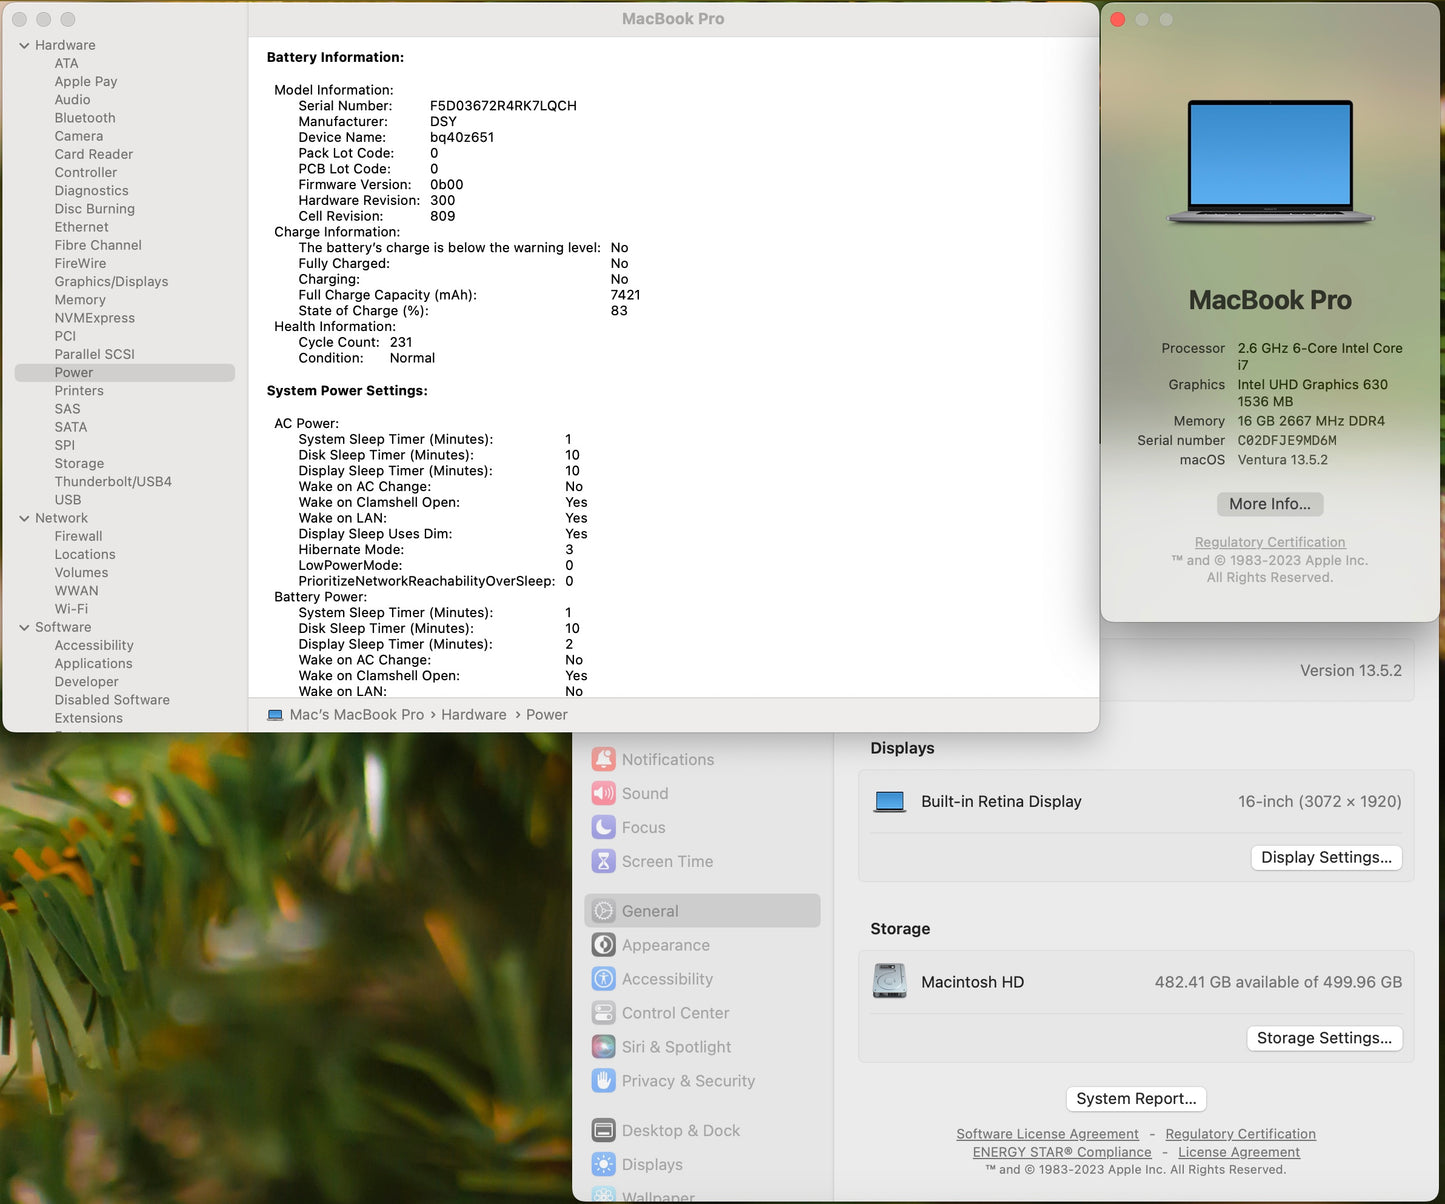This screenshot has height=1204, width=1445.
Task: Click the Desktop & Dock icon
Action: click(603, 1130)
